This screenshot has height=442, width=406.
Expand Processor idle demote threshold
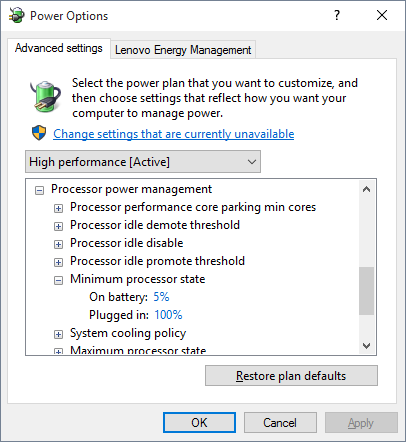coord(58,226)
